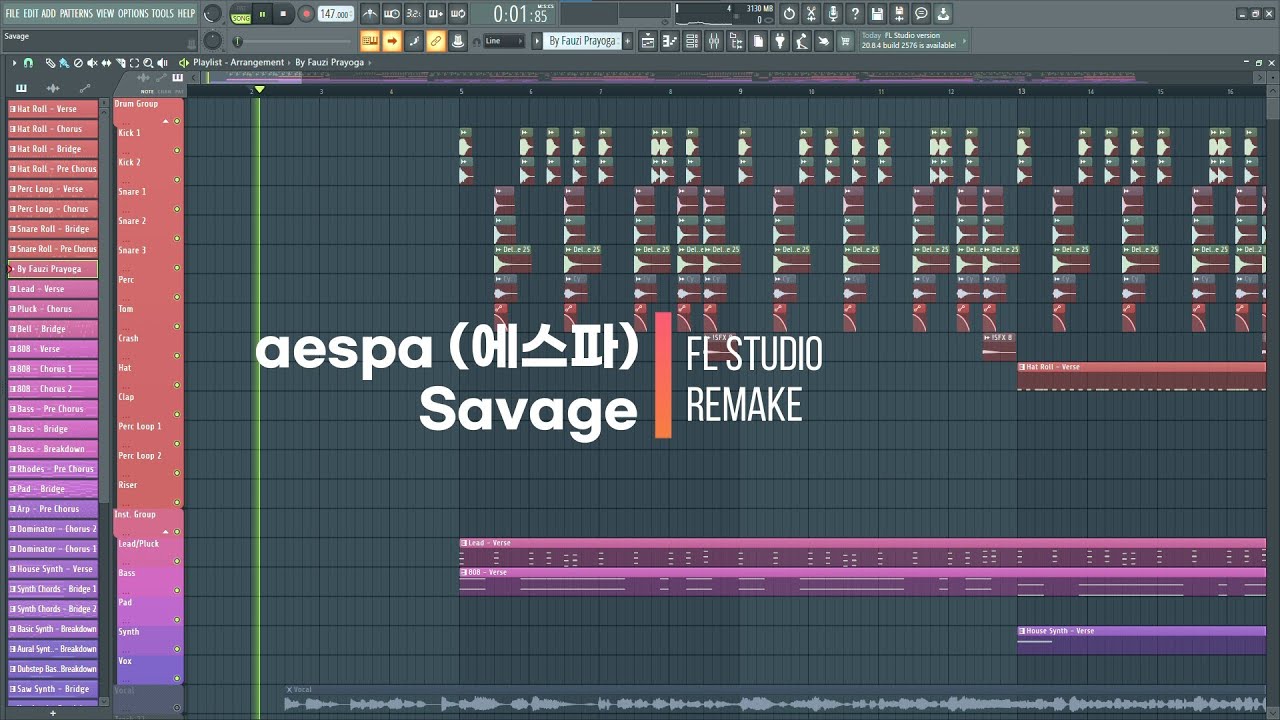
Task: Select Dominator - Chorus 1 pattern
Action: tap(53, 549)
